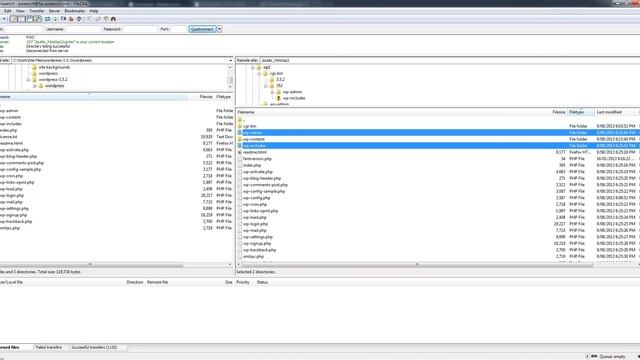
Task: Click the Refresh file lists toolbar icon
Action: (47, 19)
